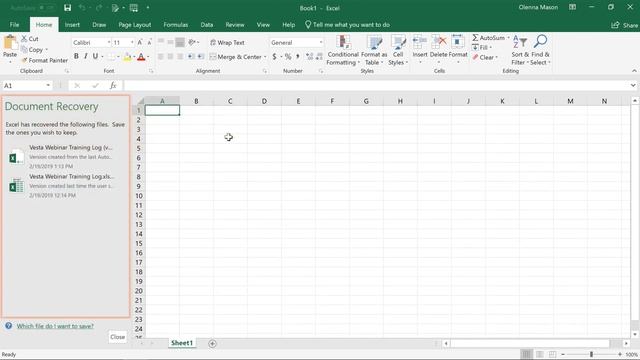Toggle Wrap Text
Viewport: 640px width, 360px height.
coord(227,42)
